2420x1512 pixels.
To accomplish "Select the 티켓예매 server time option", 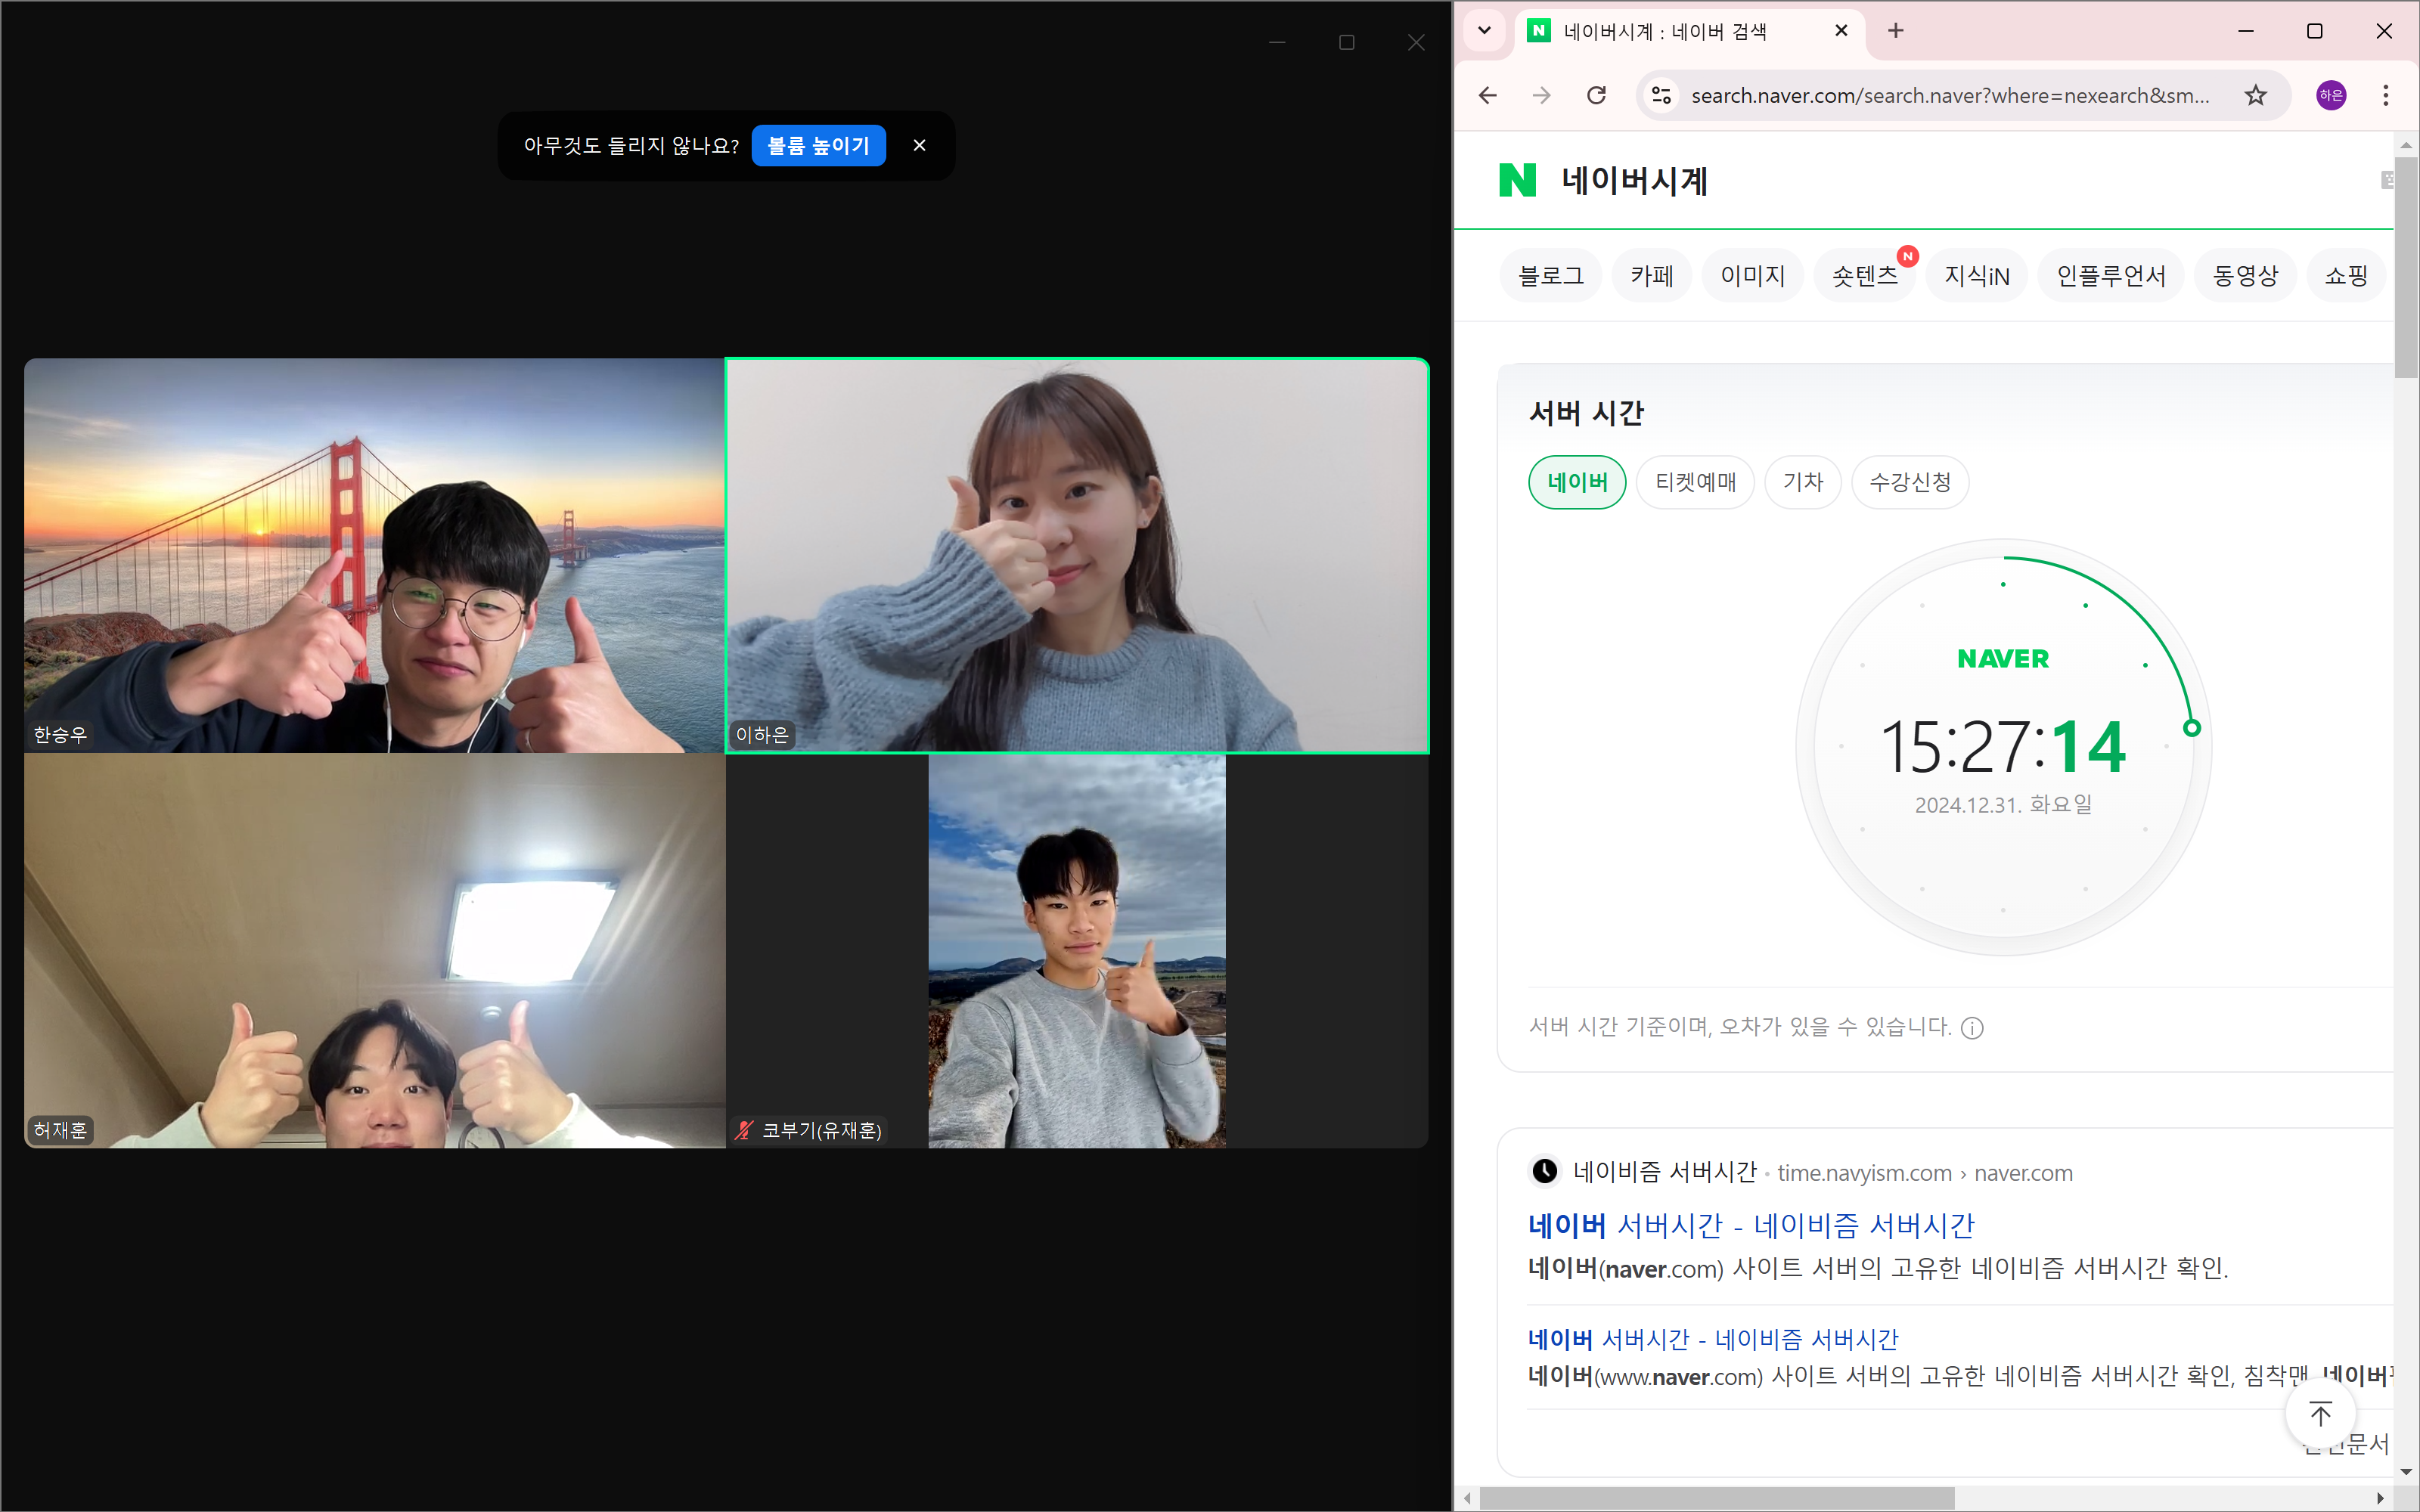I will (1695, 482).
